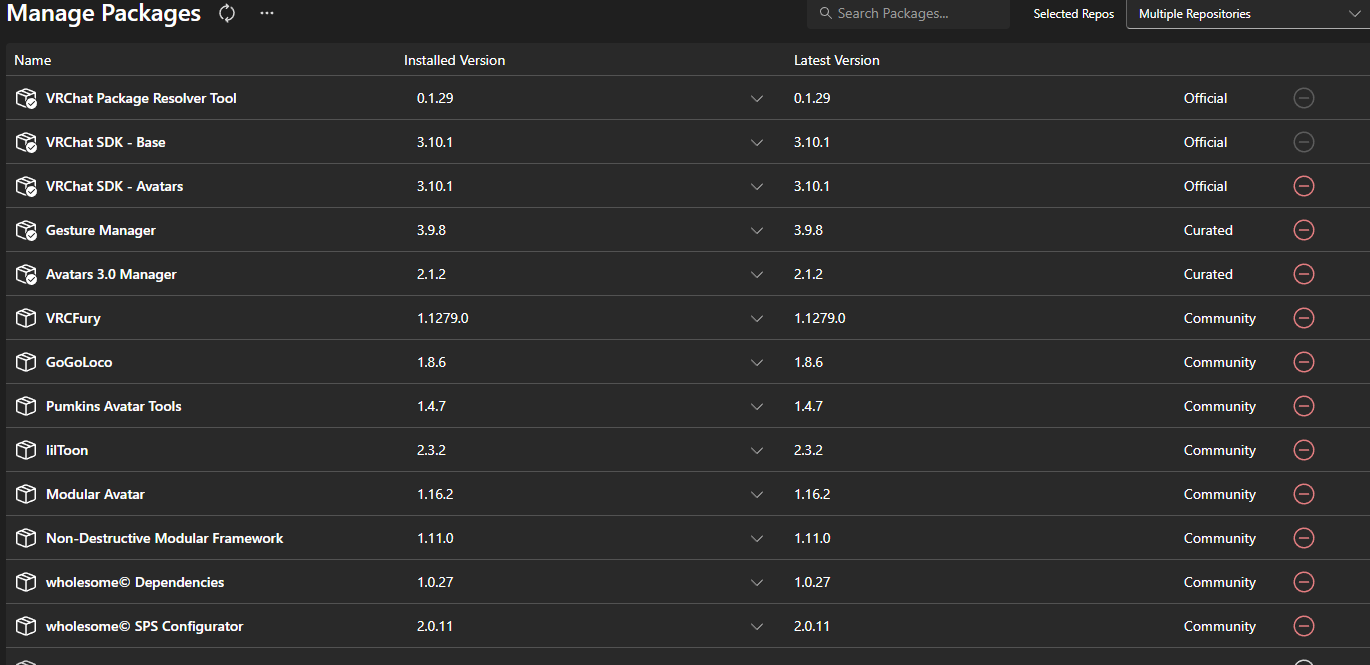
Task: Click the lilToon package name
Action: [x=67, y=450]
